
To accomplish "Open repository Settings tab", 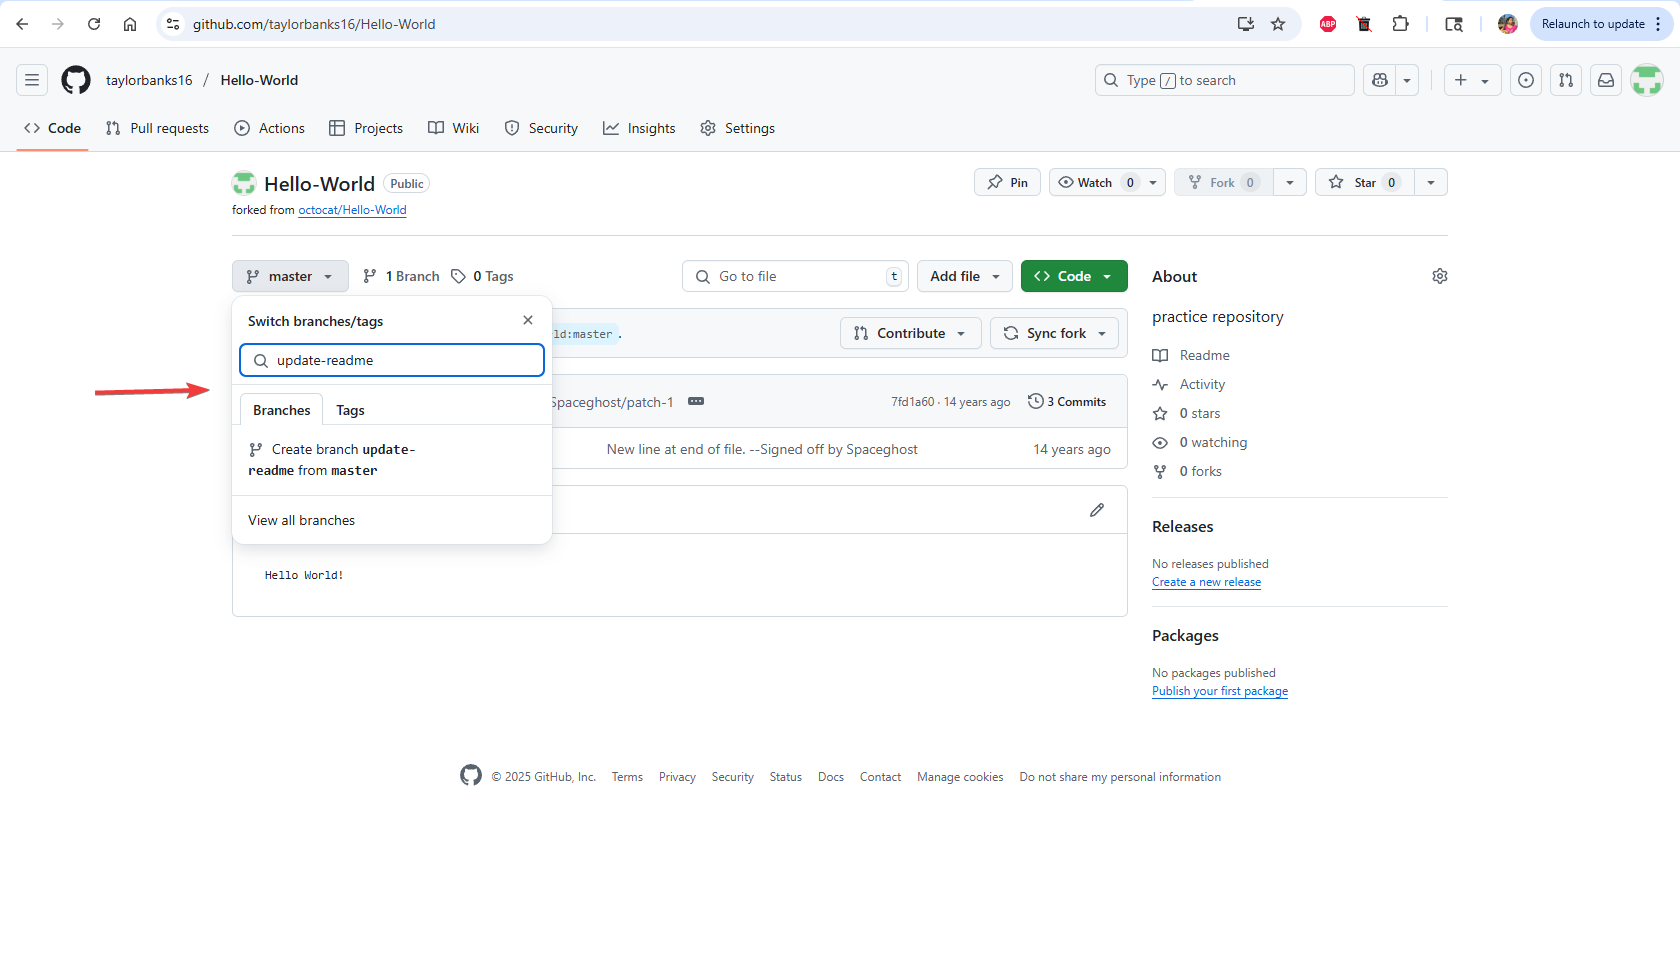I will click(x=737, y=128).
